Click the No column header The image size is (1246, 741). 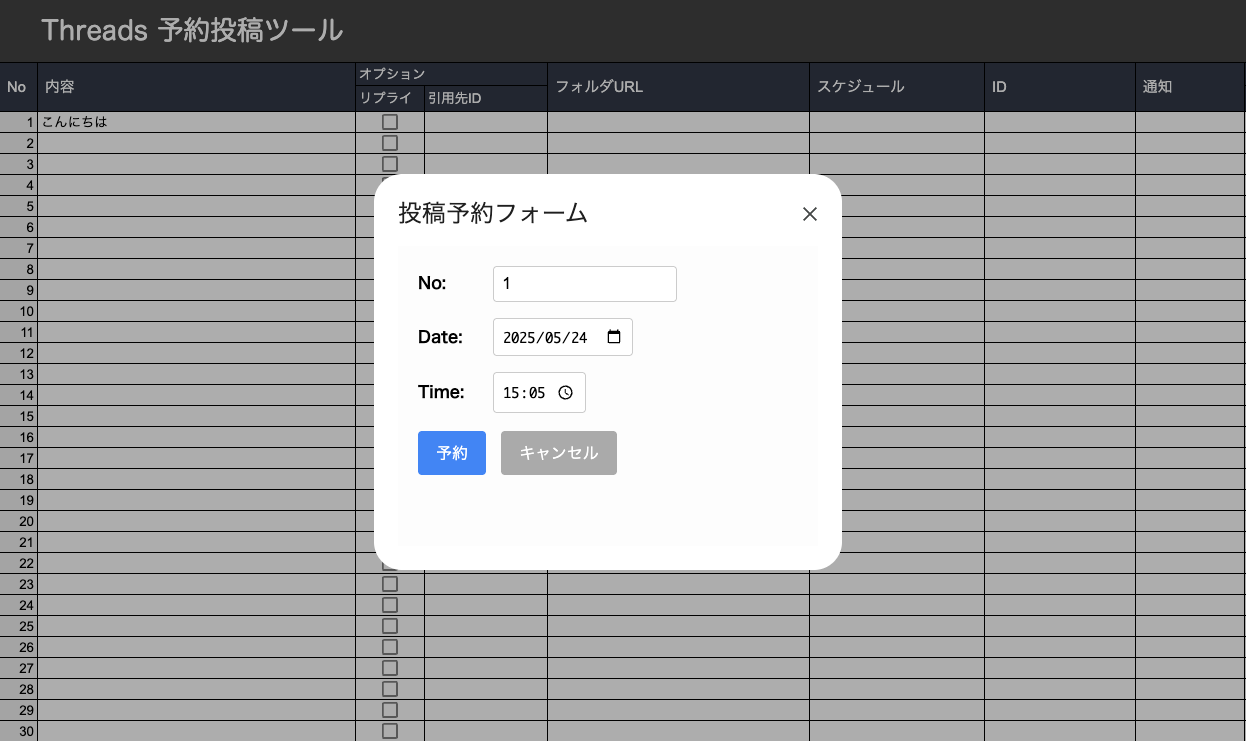click(18, 87)
